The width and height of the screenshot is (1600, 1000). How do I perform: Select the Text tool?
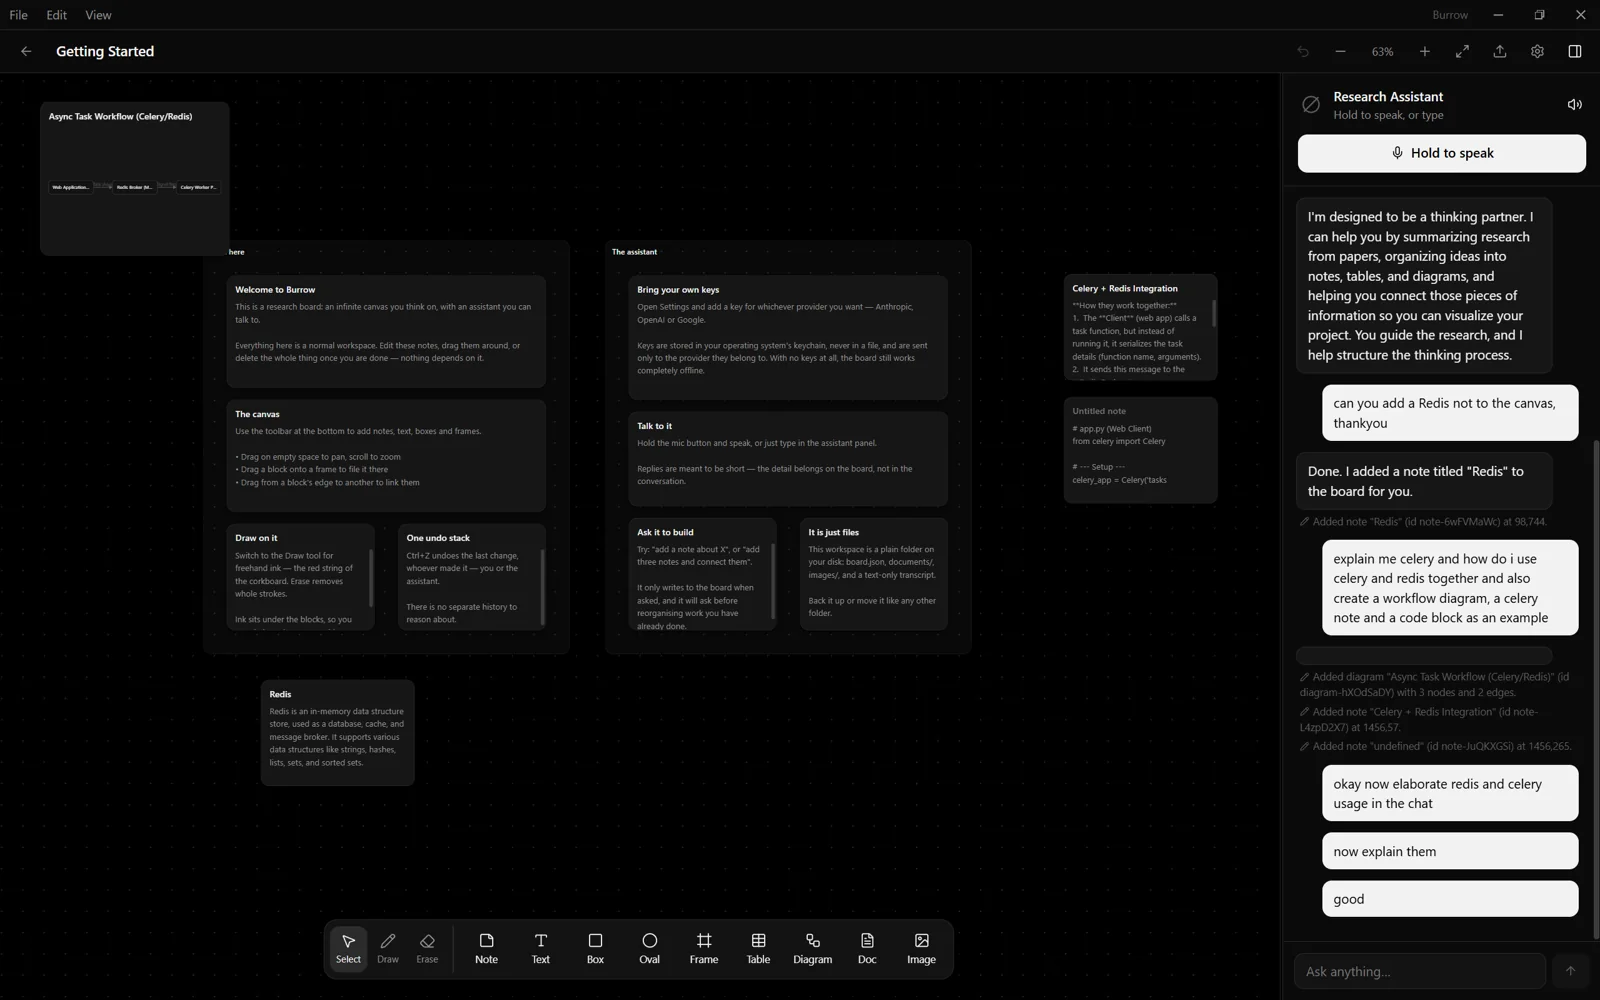(540, 948)
